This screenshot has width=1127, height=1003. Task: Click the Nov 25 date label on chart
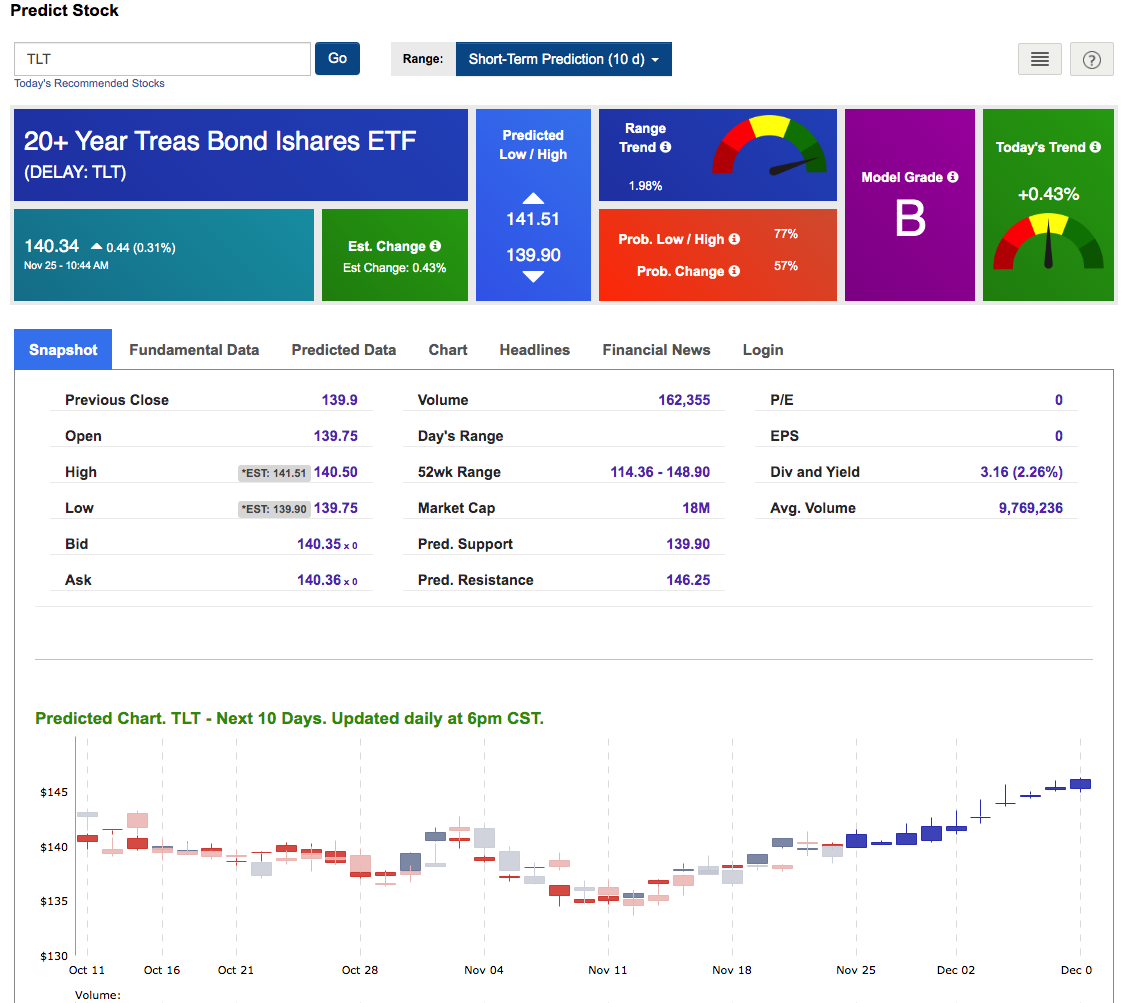tap(855, 970)
